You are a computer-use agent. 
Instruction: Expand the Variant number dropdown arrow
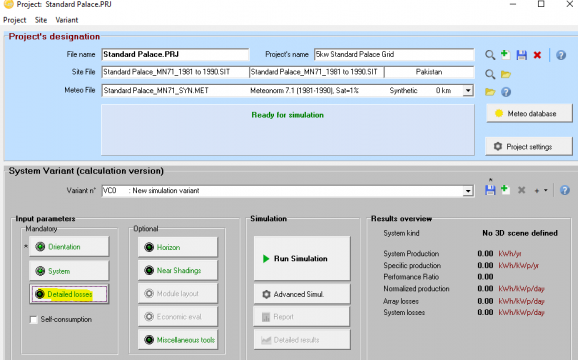[468, 191]
